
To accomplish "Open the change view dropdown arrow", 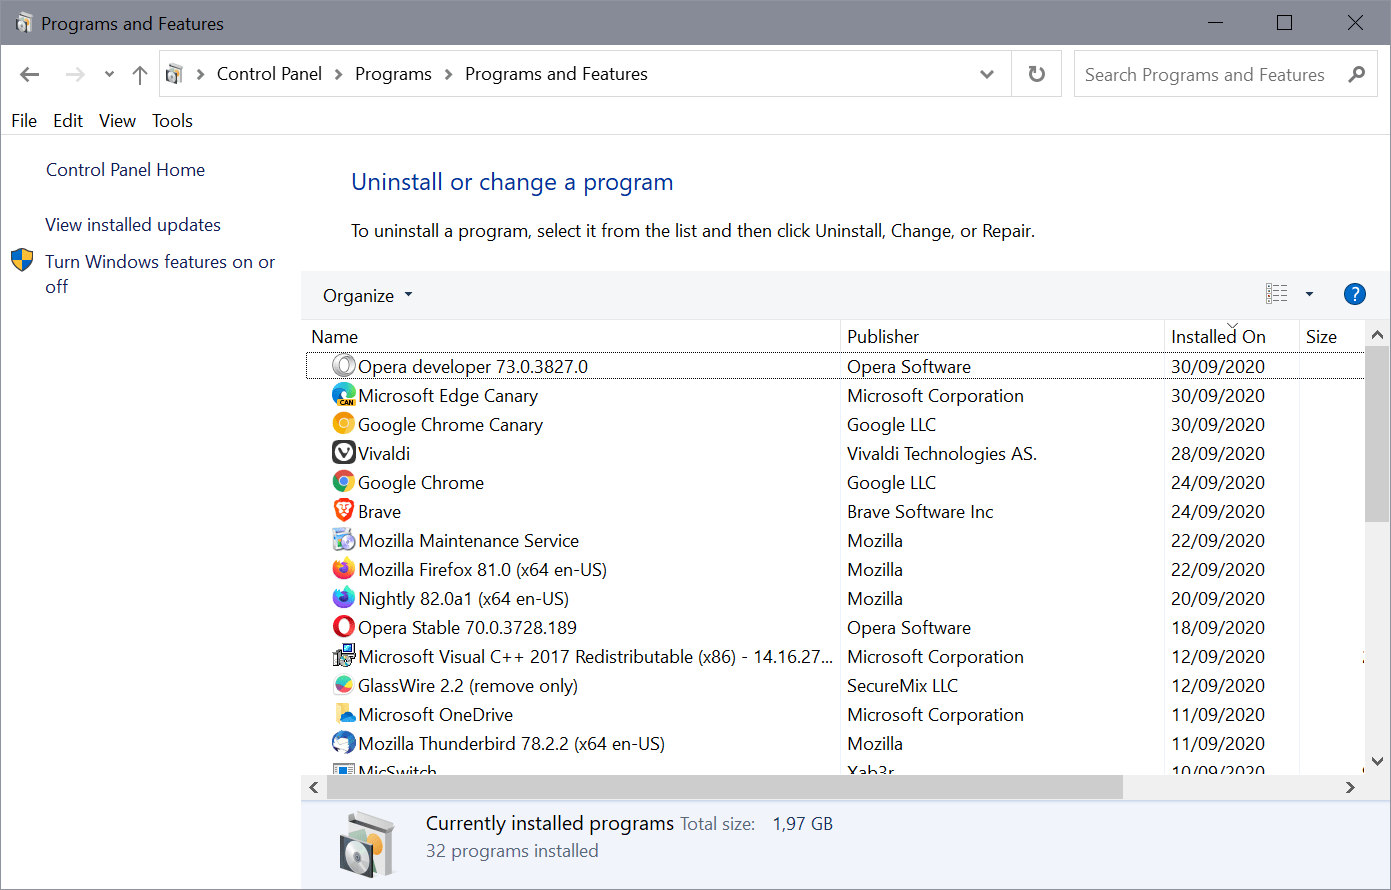I will coord(1310,293).
